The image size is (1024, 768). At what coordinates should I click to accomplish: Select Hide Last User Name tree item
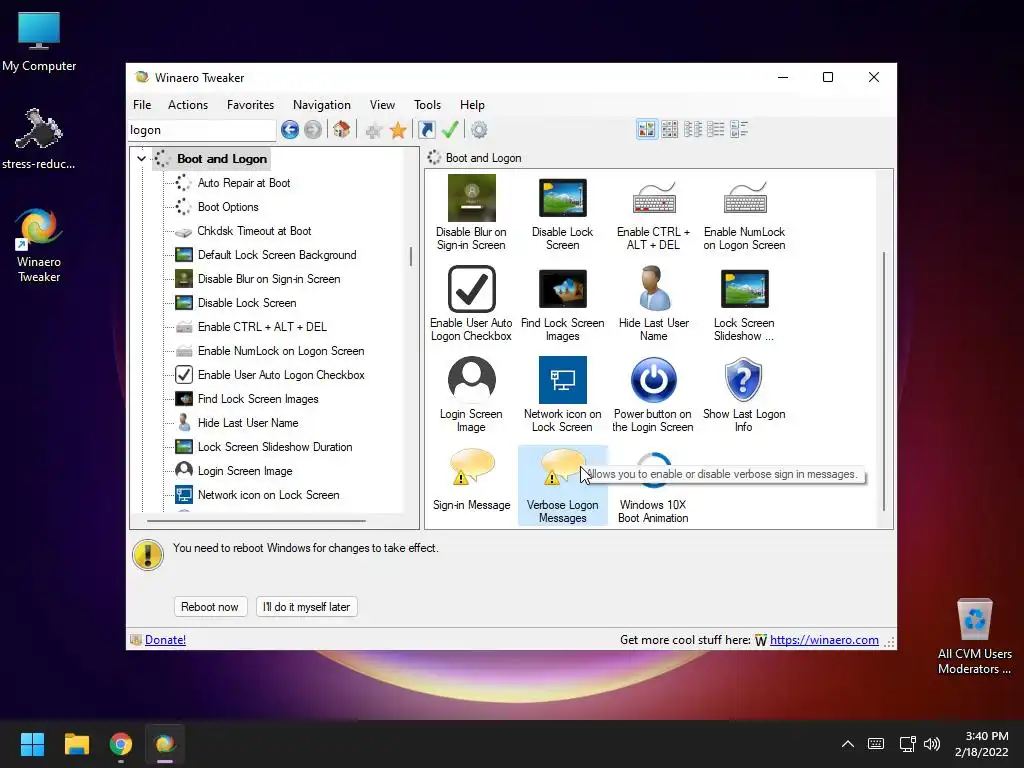click(248, 423)
